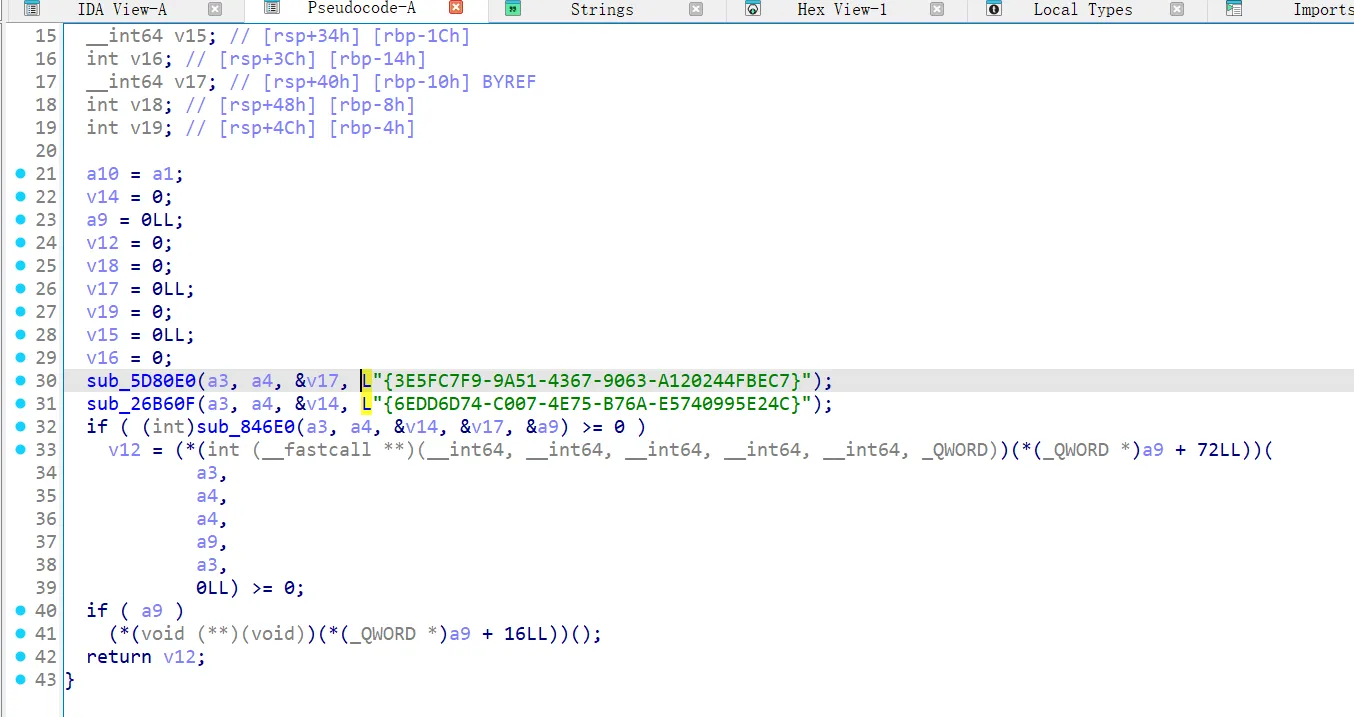Toggle breakpoint dot on line 30
Viewport: 1354px width, 717px height.
tap(21, 381)
